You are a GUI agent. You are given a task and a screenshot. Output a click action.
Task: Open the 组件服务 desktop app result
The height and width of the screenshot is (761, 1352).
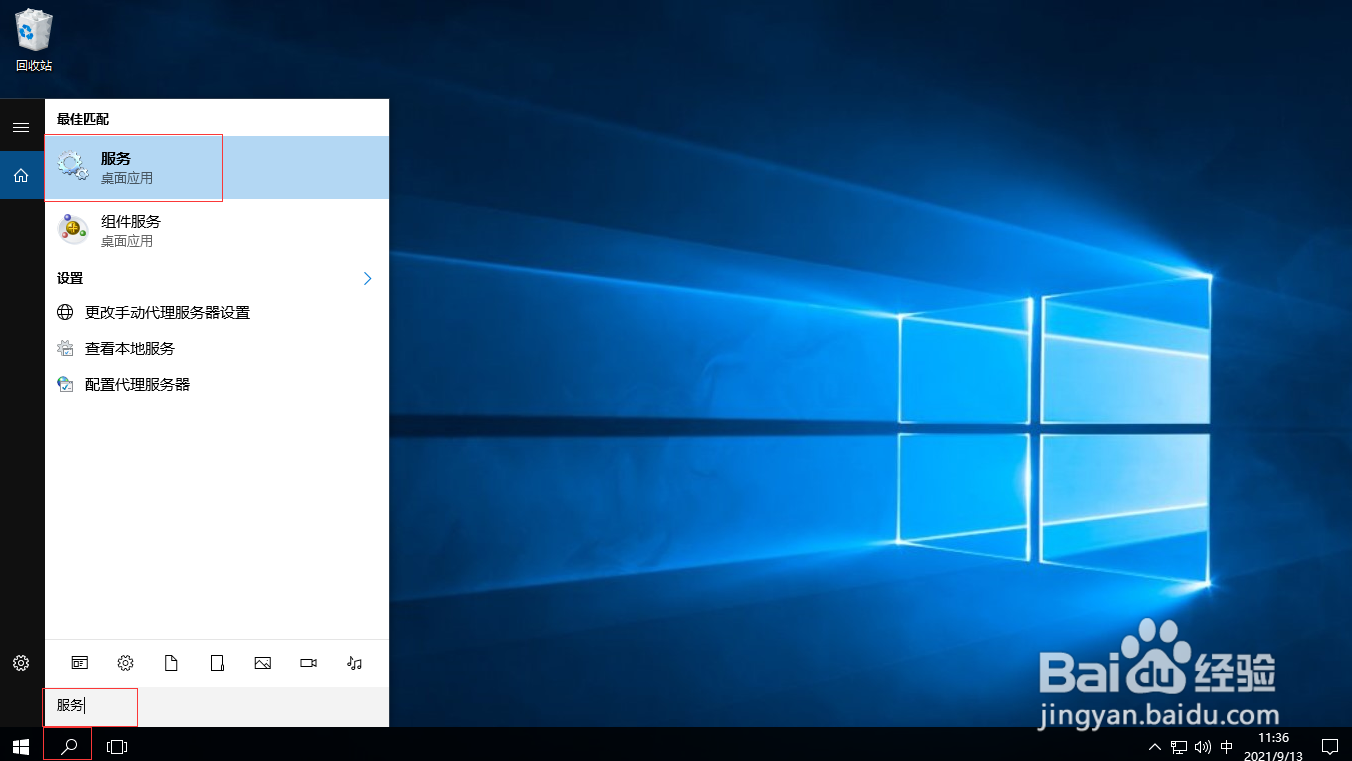217,231
